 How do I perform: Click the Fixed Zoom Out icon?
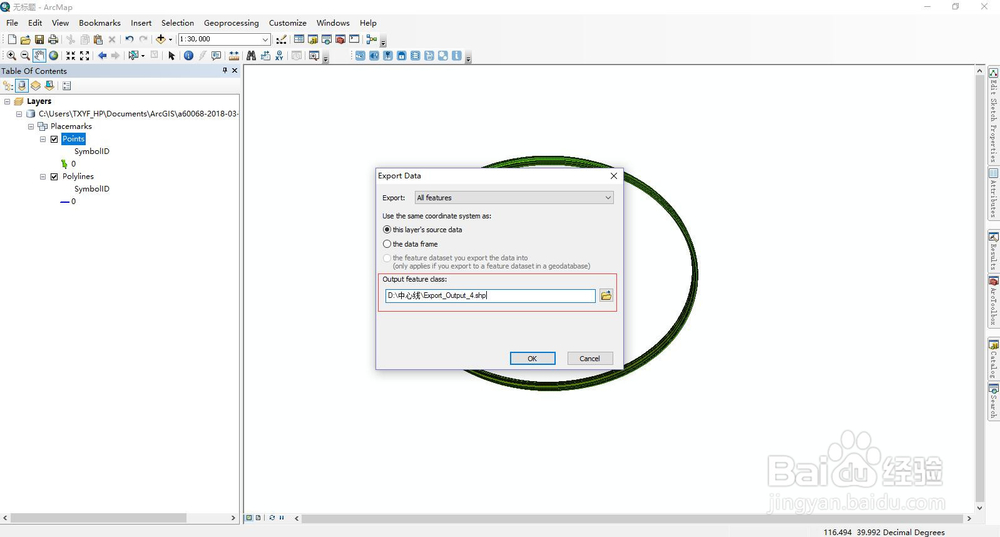click(84, 56)
